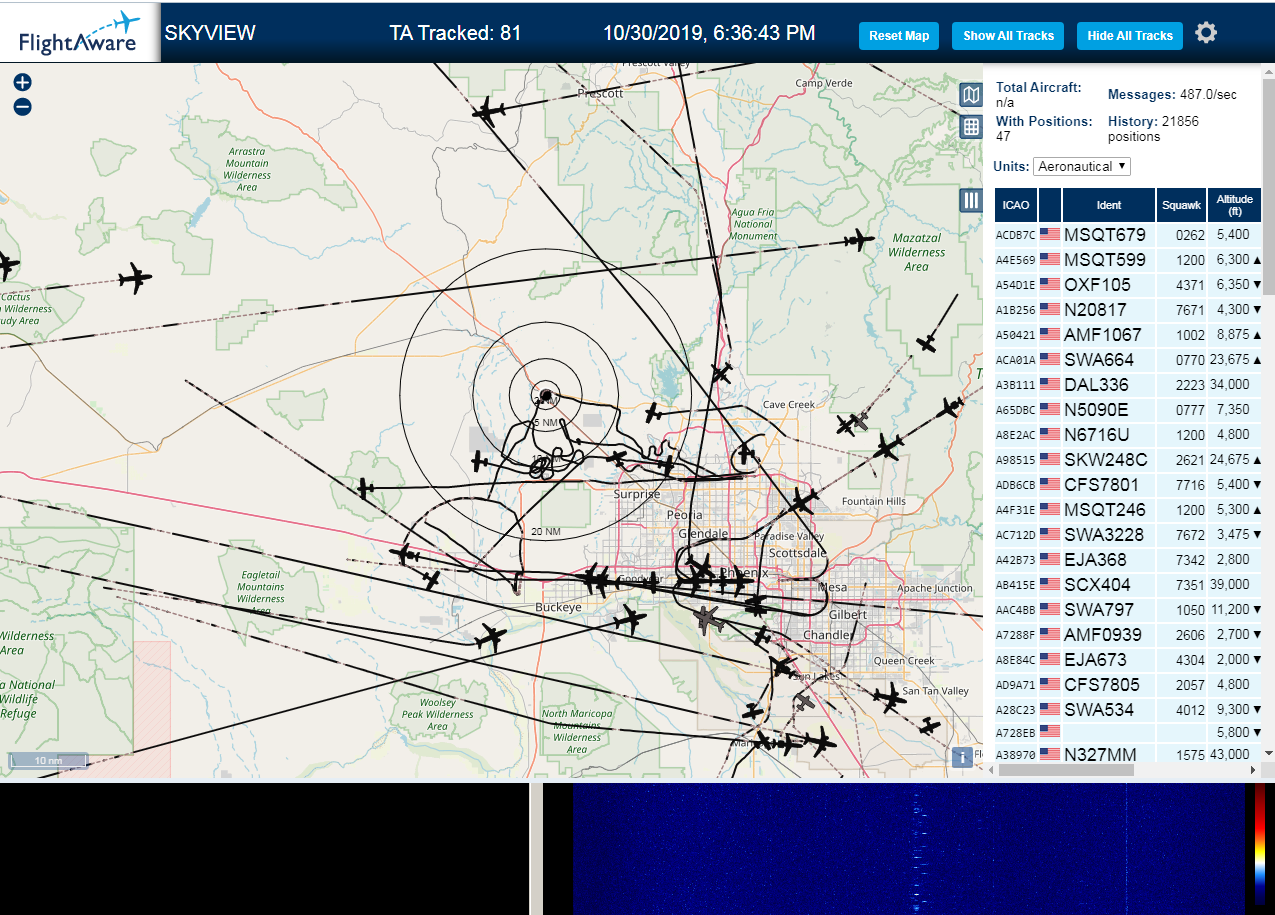The image size is (1275, 915).
Task: Click the US flag in SWA534 row
Action: coord(1050,709)
